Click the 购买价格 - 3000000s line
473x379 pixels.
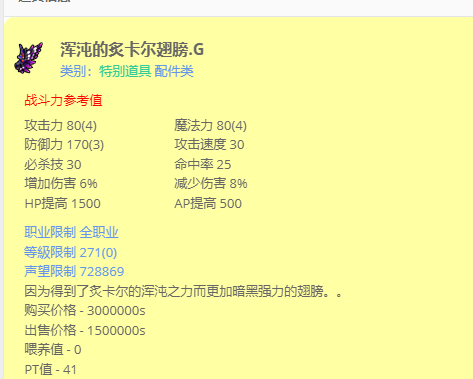[85, 311]
